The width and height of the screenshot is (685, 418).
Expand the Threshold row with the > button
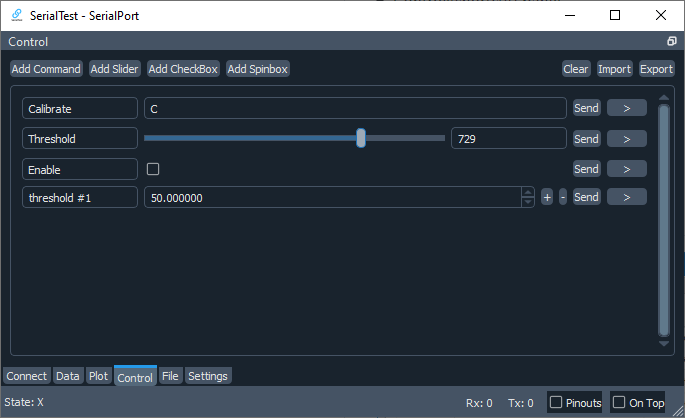coord(626,139)
